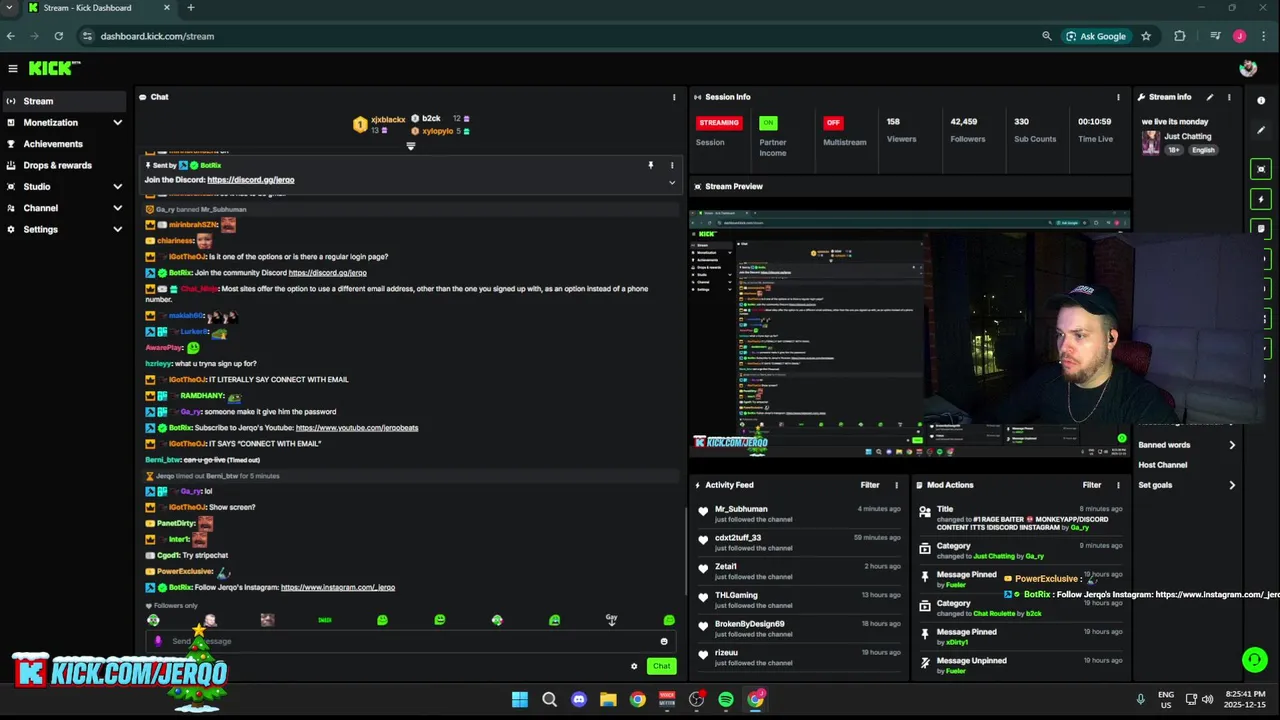Click the browser address bar URL
1280x720 pixels.
pyautogui.click(x=157, y=36)
